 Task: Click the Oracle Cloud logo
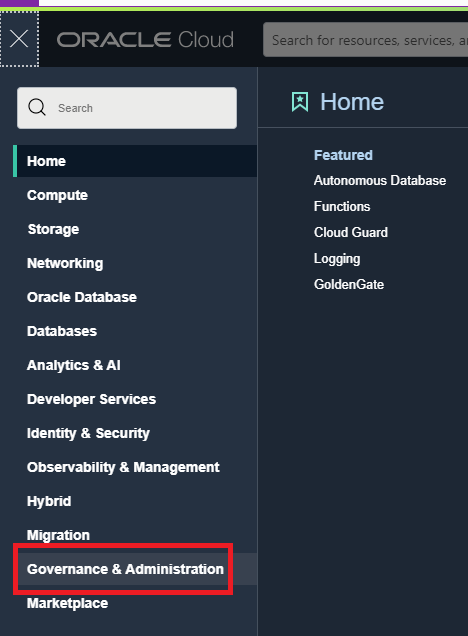tap(145, 40)
